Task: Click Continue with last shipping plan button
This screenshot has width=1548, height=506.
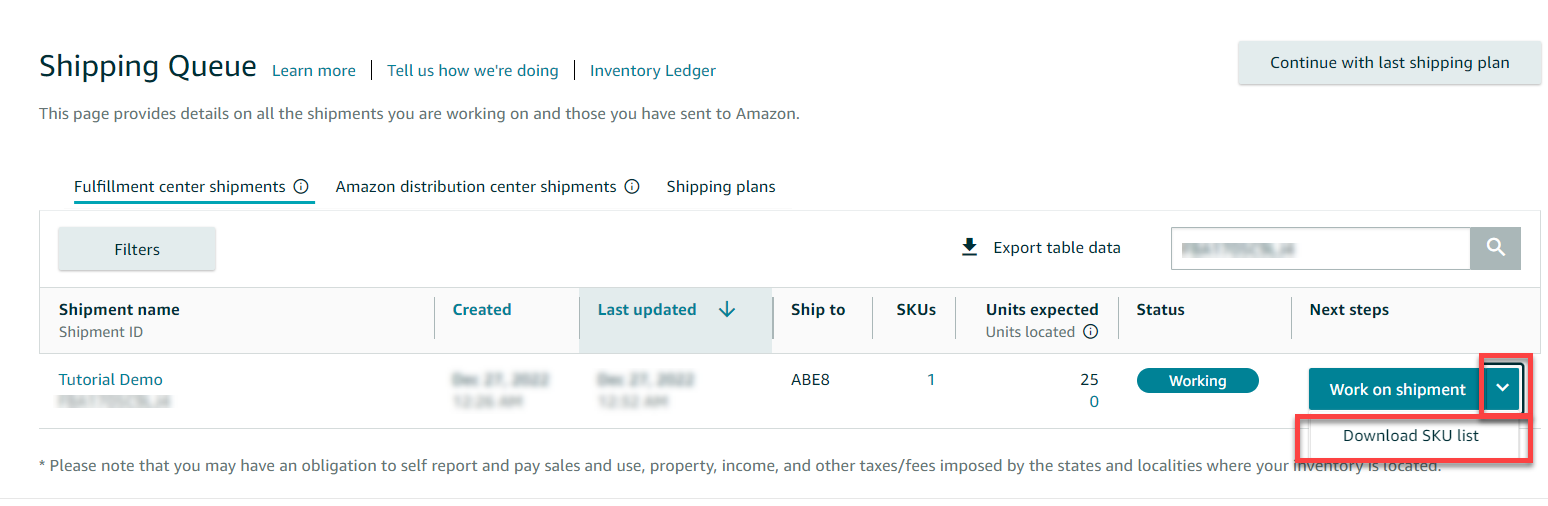Action: pyautogui.click(x=1390, y=62)
